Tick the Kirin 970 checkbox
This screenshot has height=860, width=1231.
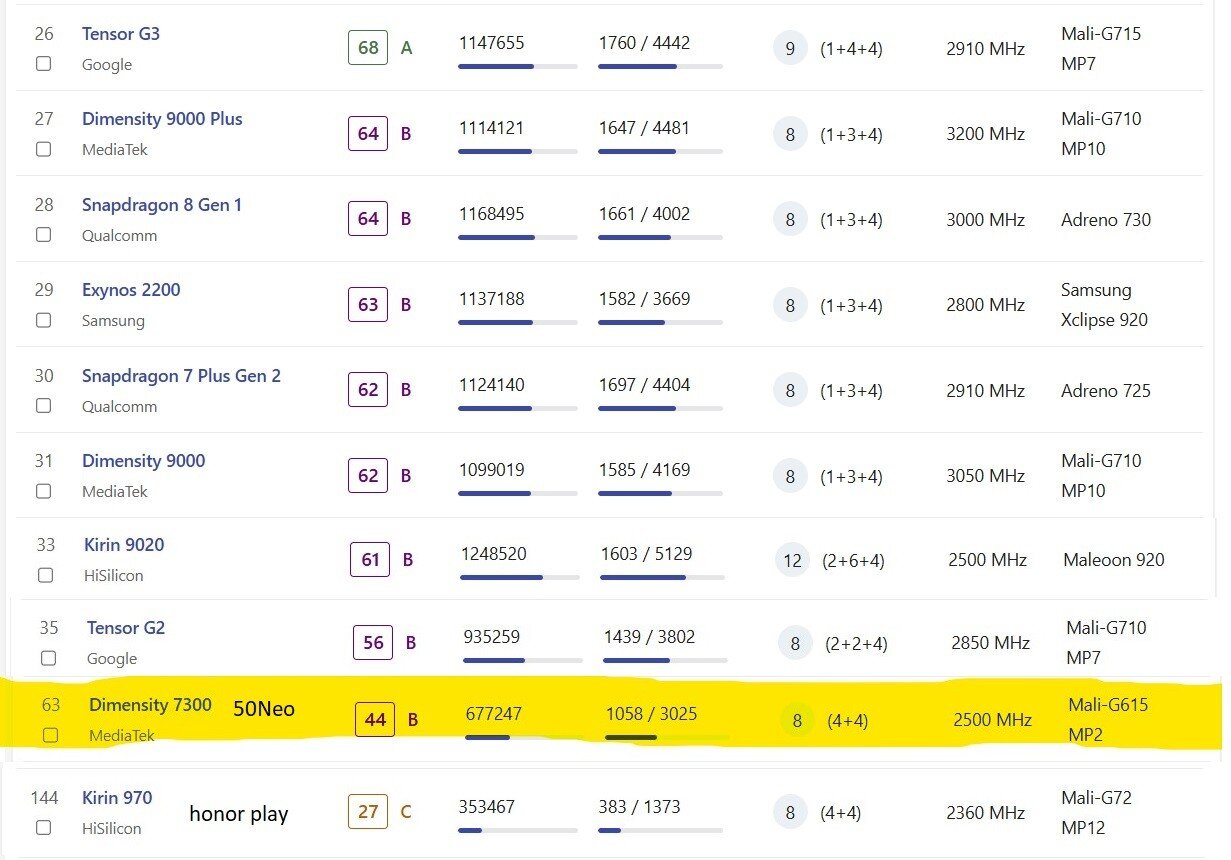click(x=44, y=828)
